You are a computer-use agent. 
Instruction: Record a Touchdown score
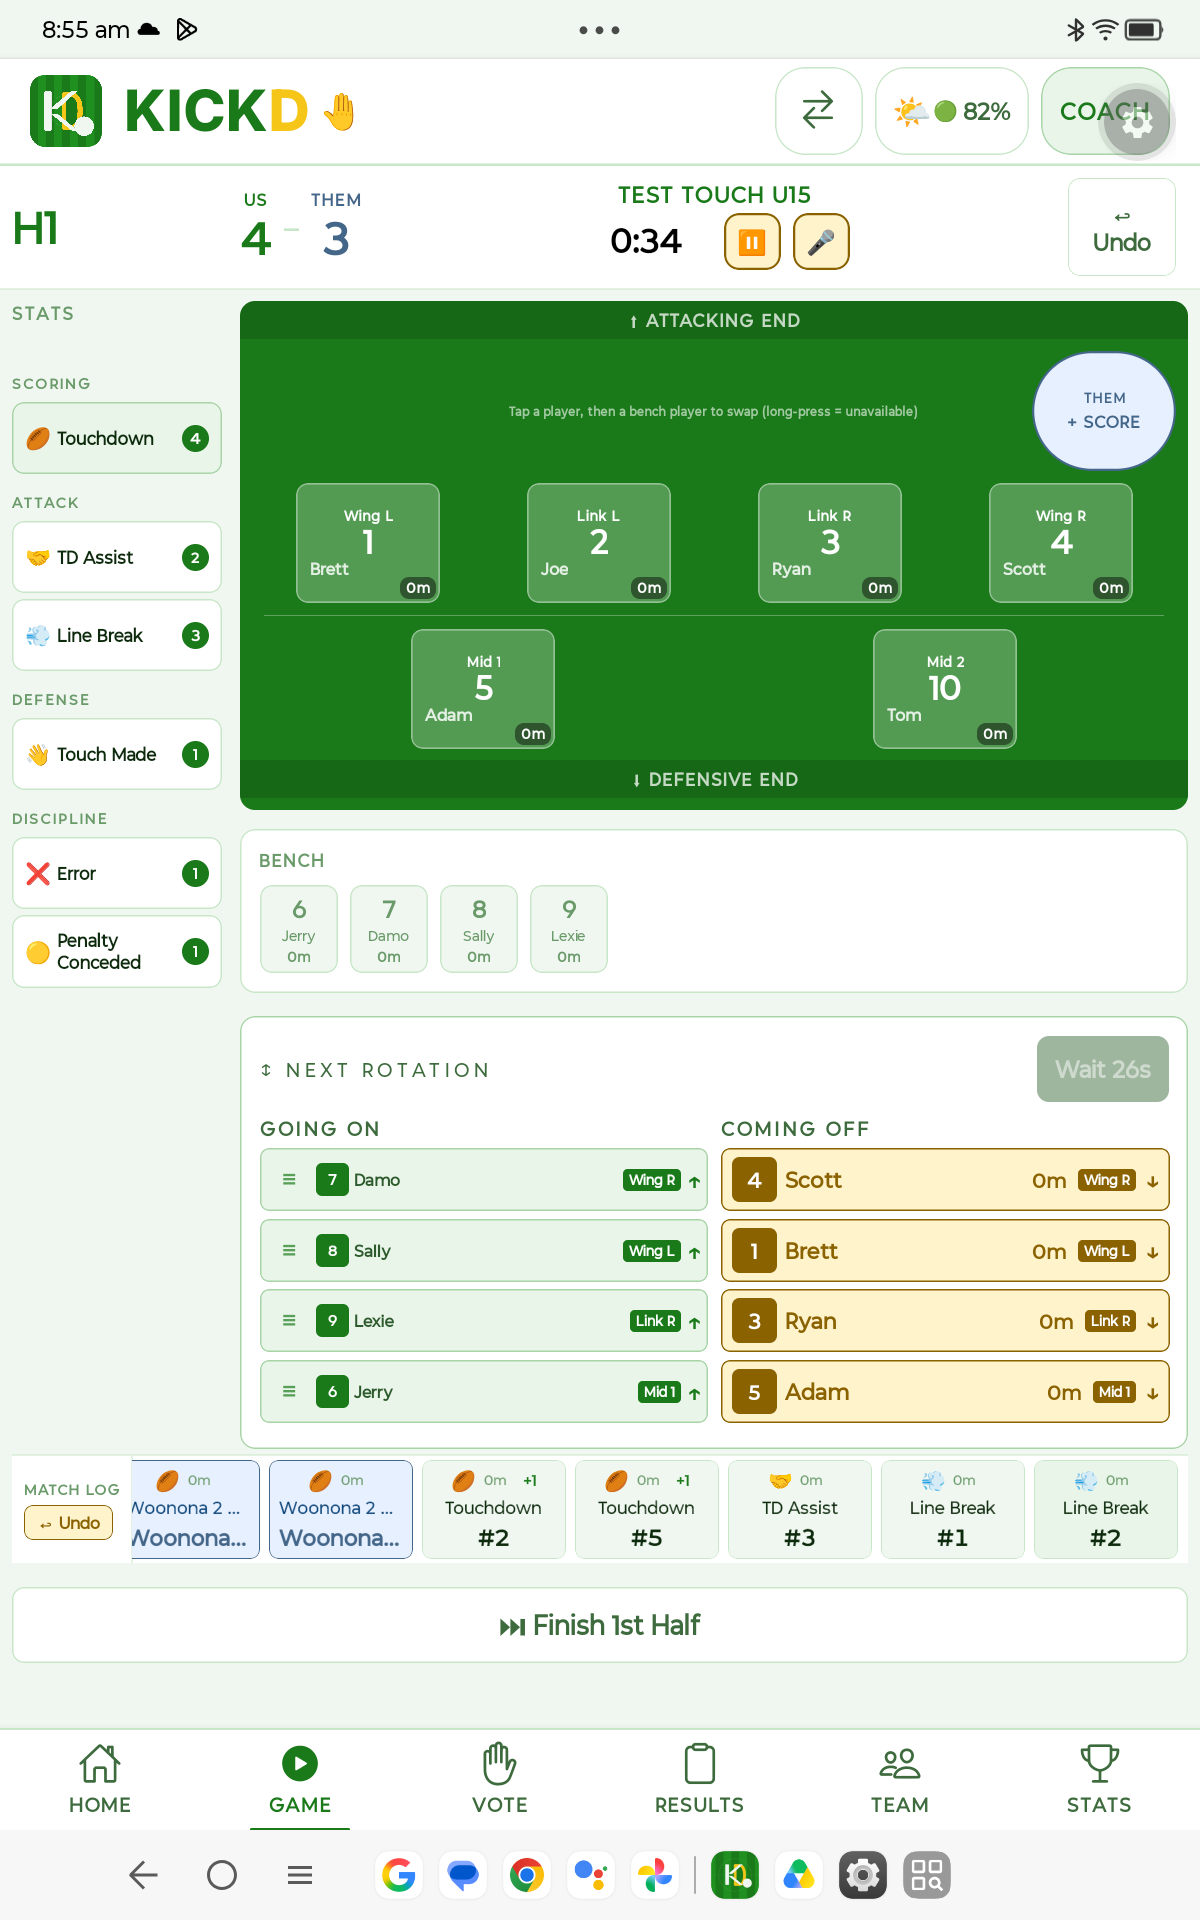pos(117,438)
